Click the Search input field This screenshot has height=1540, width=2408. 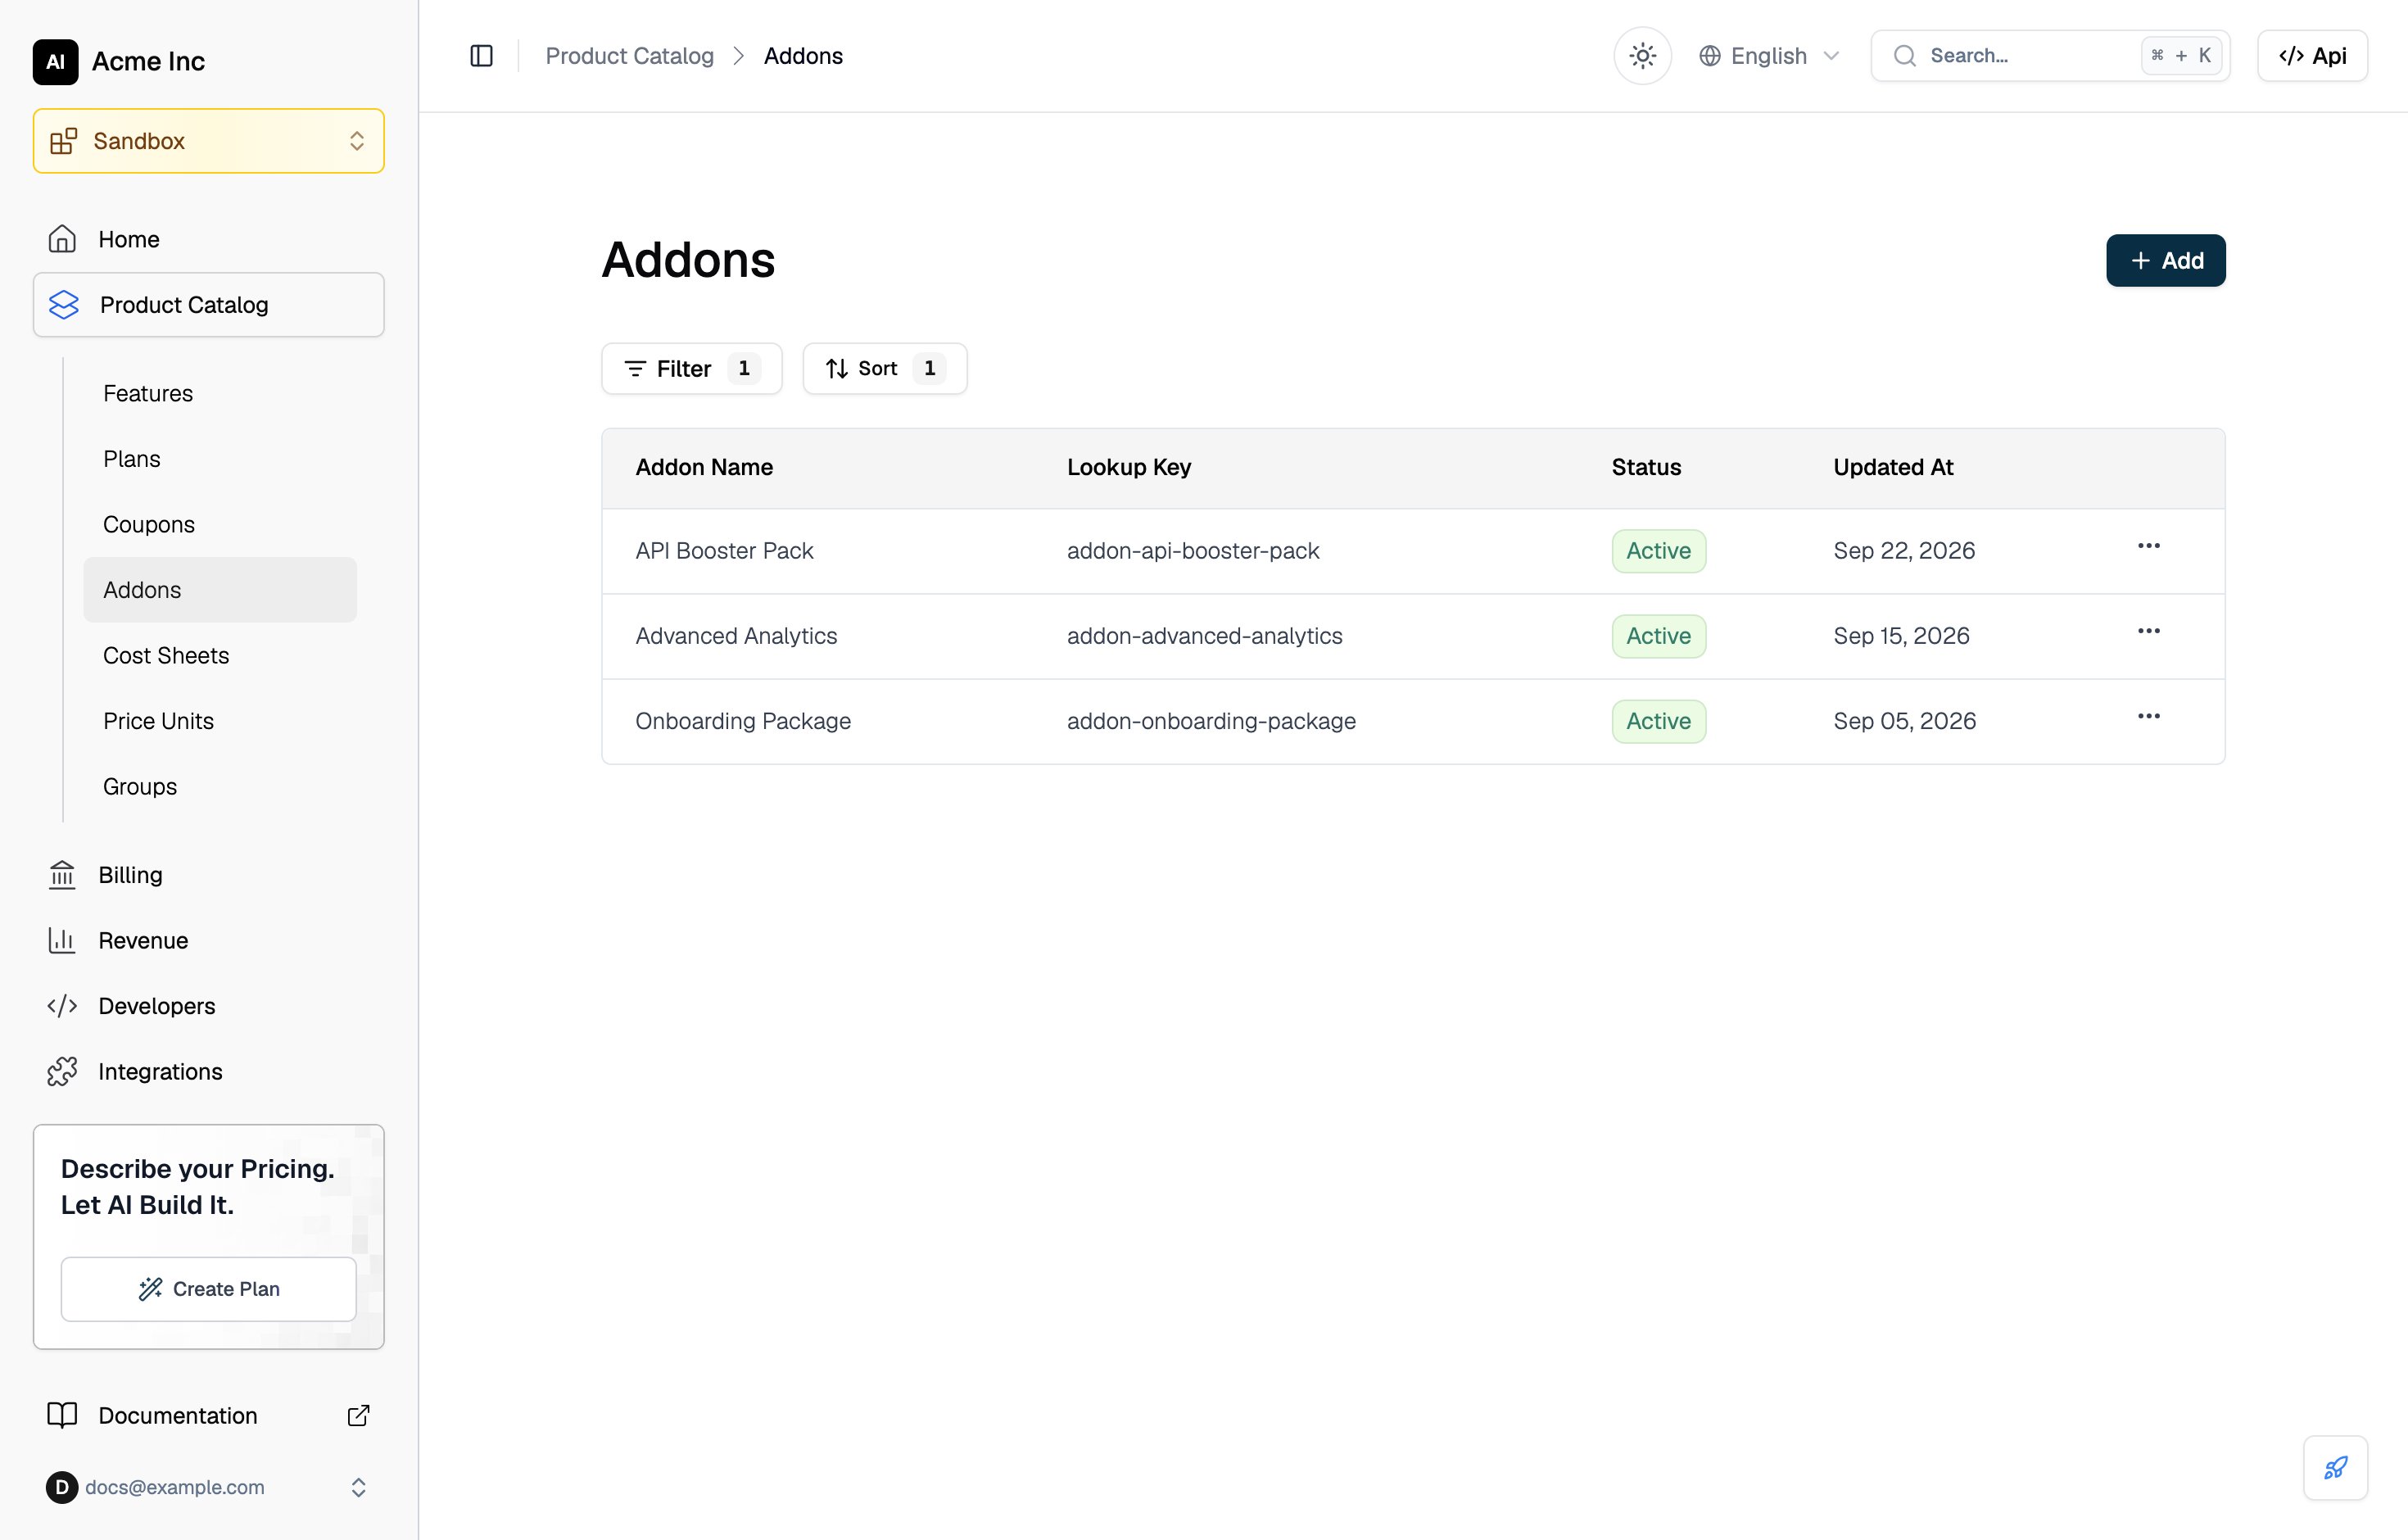coord(2050,56)
